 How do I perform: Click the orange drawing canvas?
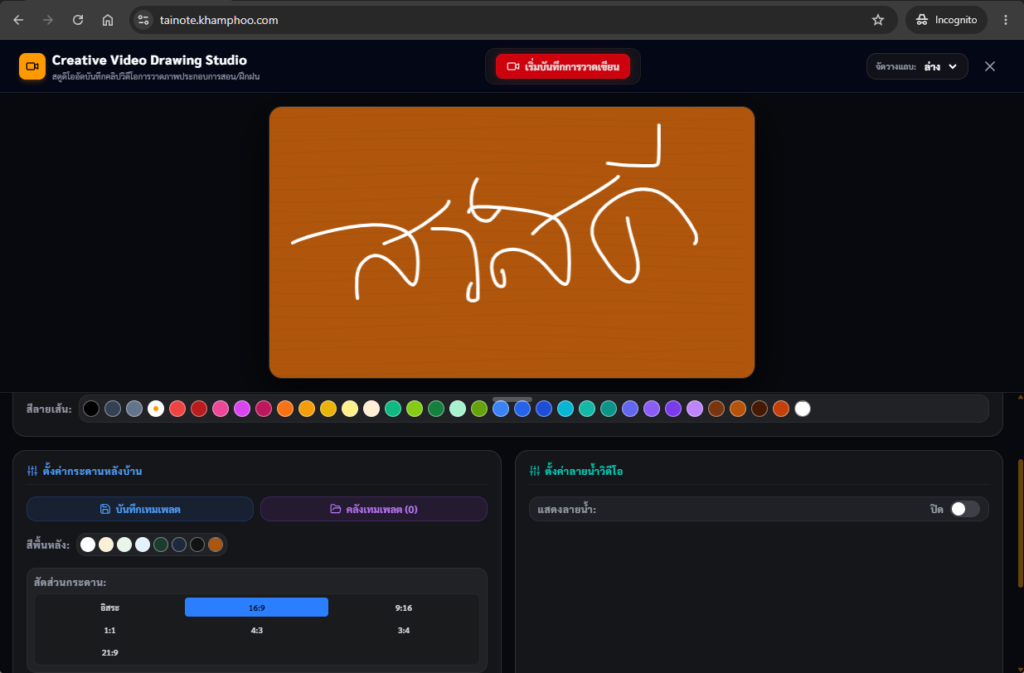512,242
